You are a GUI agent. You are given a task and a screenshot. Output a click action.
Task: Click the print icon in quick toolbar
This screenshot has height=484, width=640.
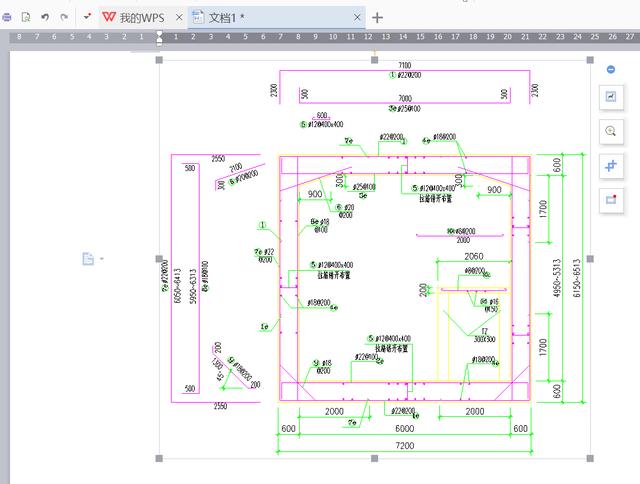[7, 17]
